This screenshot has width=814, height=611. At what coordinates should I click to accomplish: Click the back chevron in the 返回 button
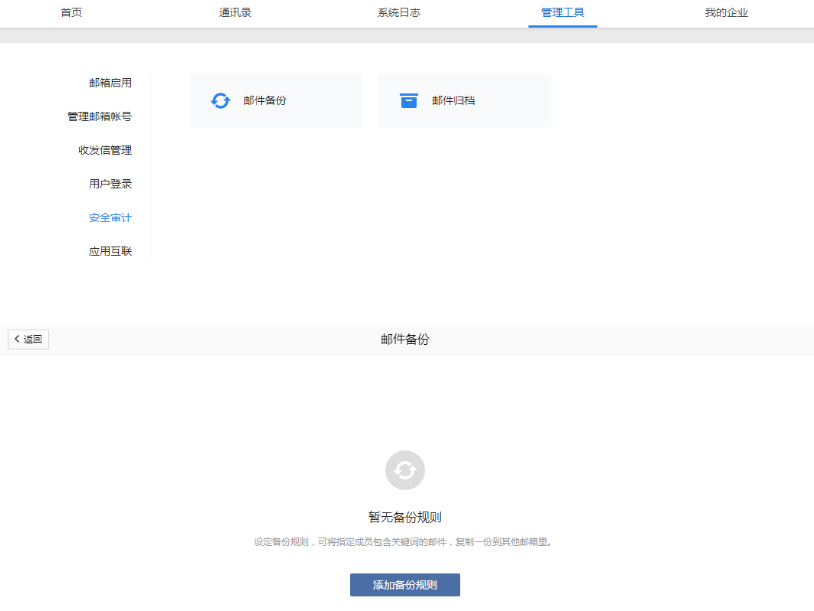pyautogui.click(x=17, y=339)
